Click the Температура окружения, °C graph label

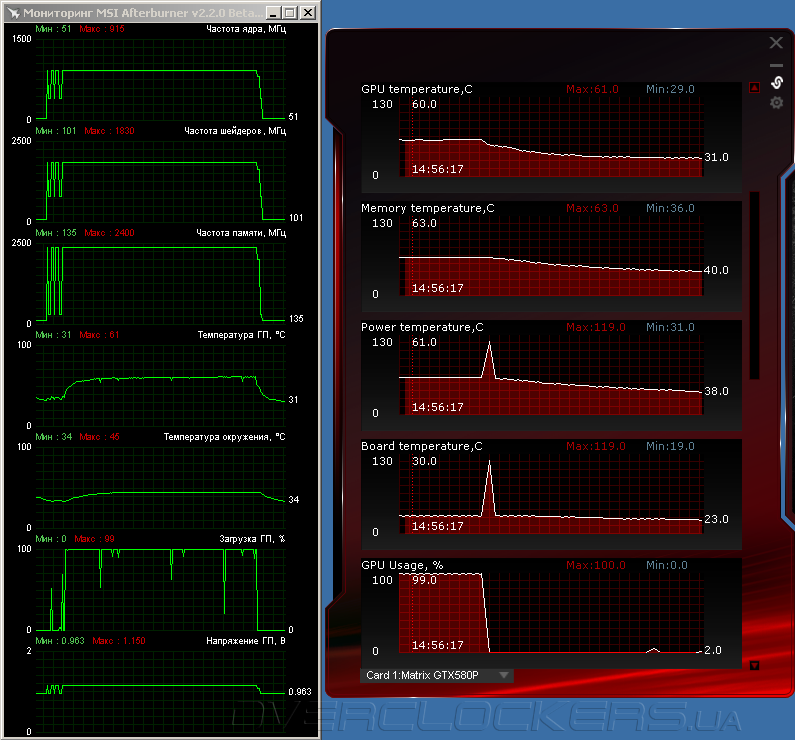pyautogui.click(x=225, y=437)
